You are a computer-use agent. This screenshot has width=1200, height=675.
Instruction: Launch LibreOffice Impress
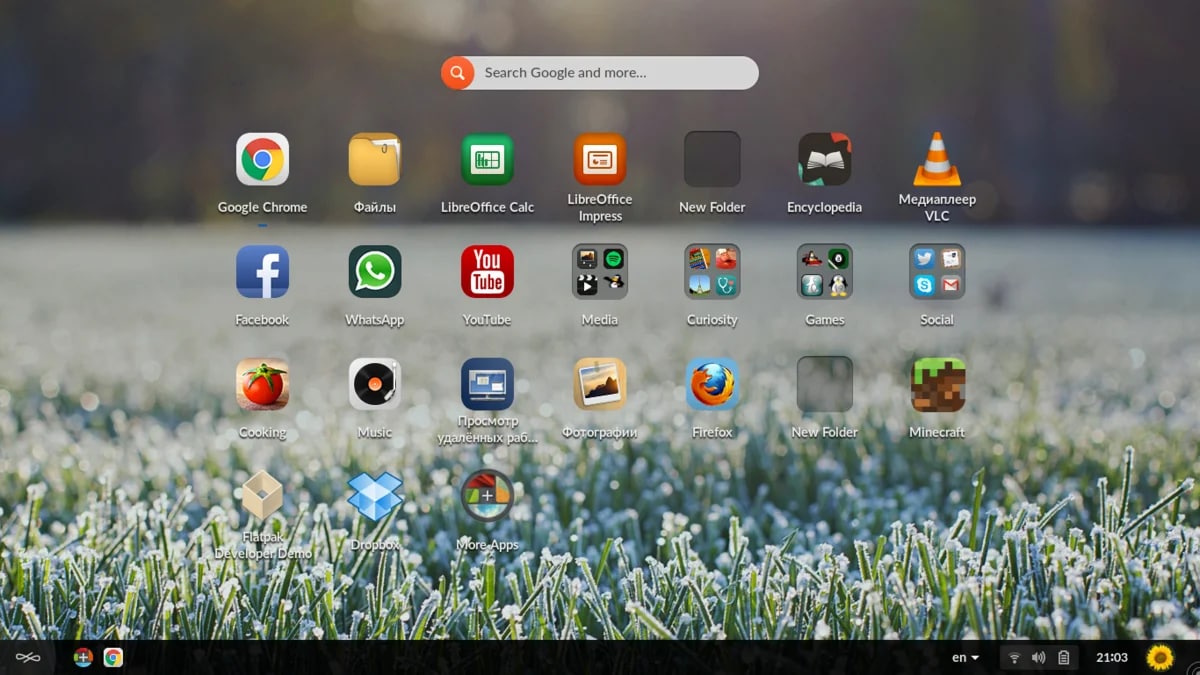(x=600, y=160)
